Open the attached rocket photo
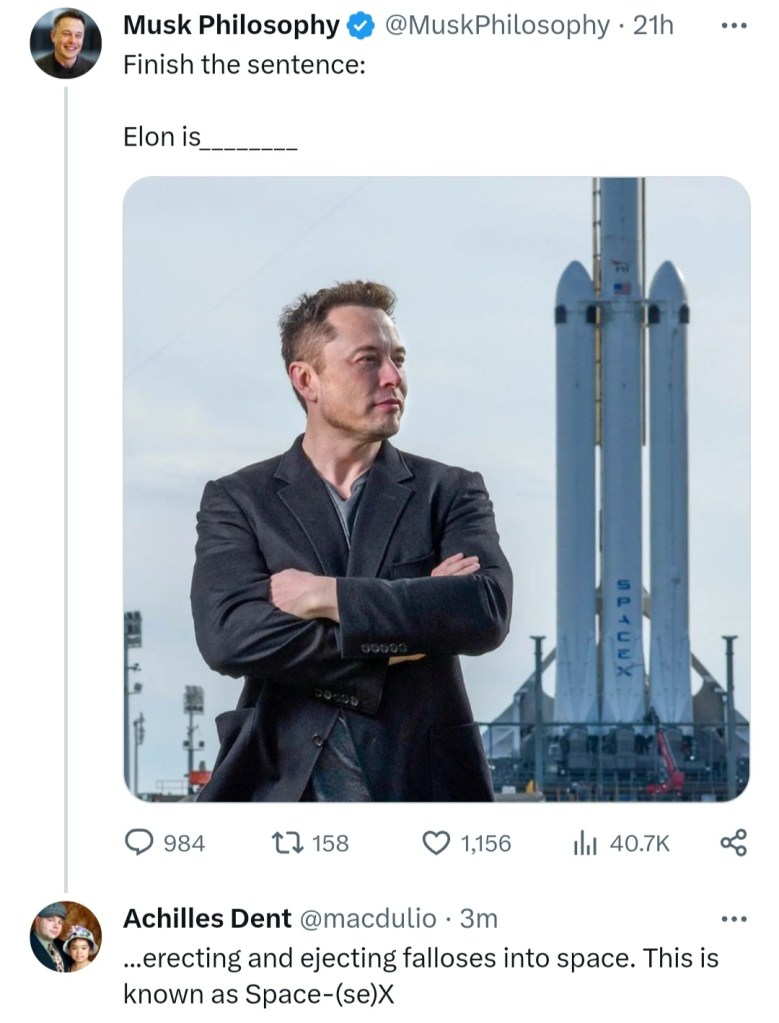Screen dimensions: 779x1023 (436, 489)
